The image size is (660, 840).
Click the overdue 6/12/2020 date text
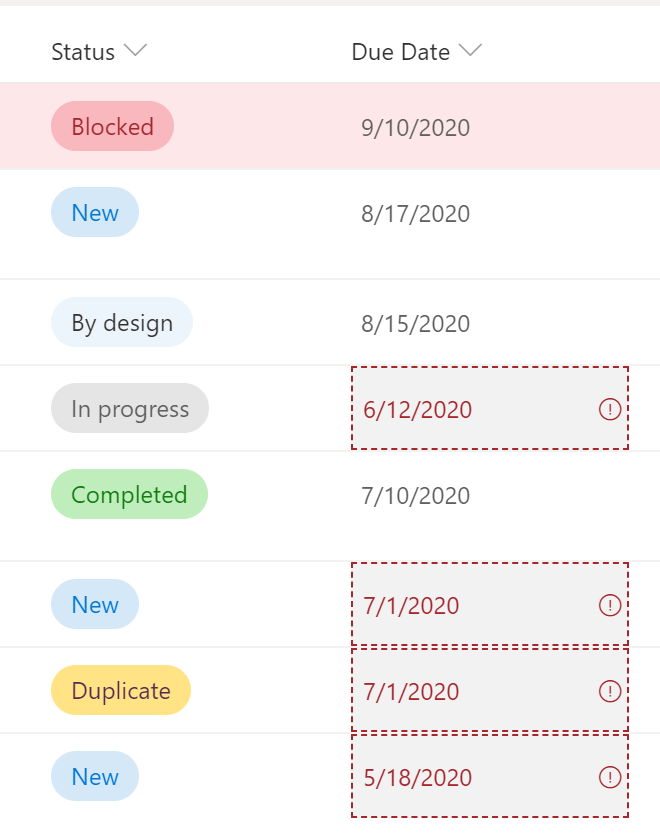(416, 410)
